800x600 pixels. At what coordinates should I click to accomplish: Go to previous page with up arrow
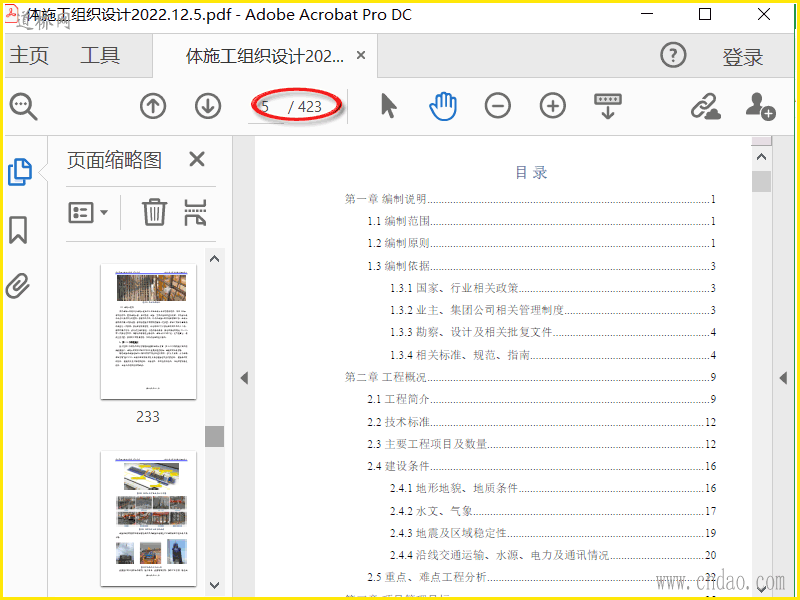[153, 106]
